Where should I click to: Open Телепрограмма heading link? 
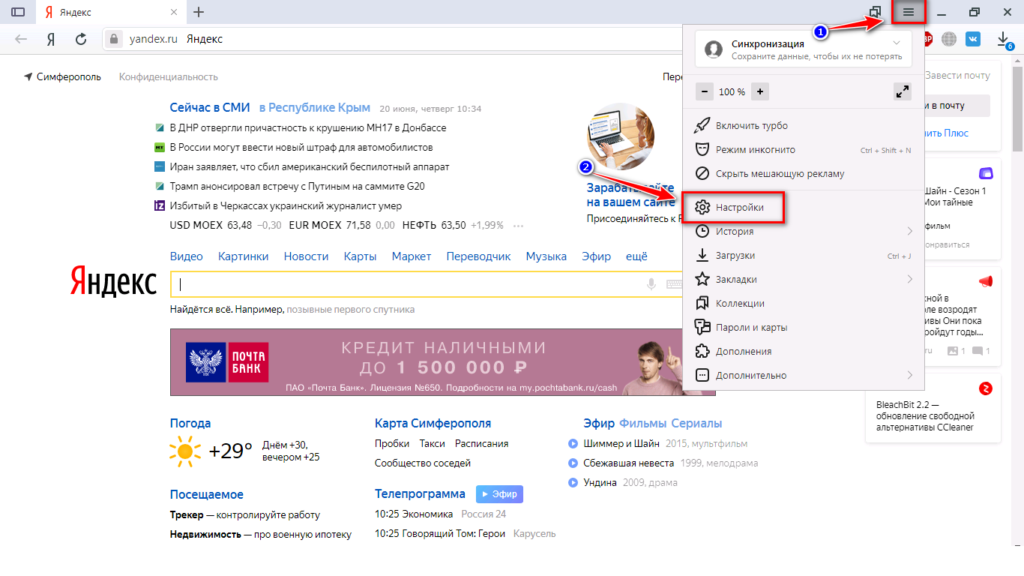[420, 494]
